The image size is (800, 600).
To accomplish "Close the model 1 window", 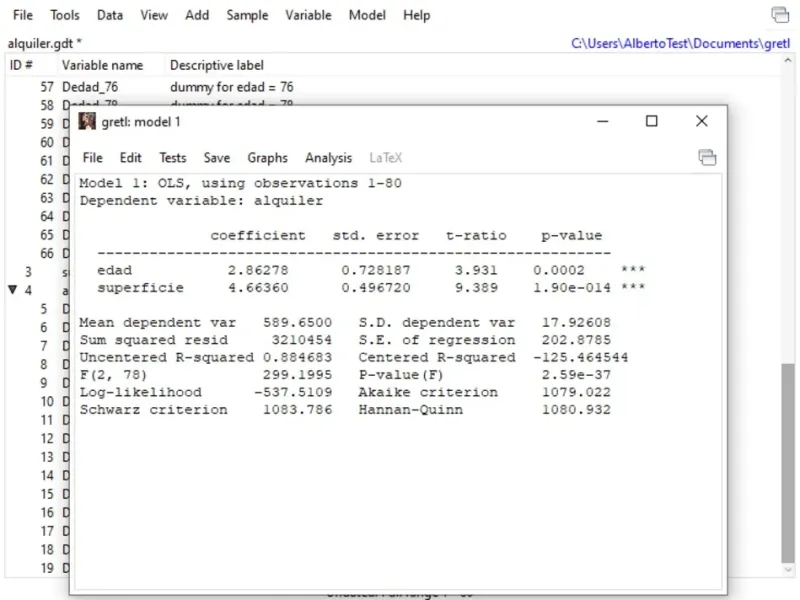I will (x=702, y=121).
